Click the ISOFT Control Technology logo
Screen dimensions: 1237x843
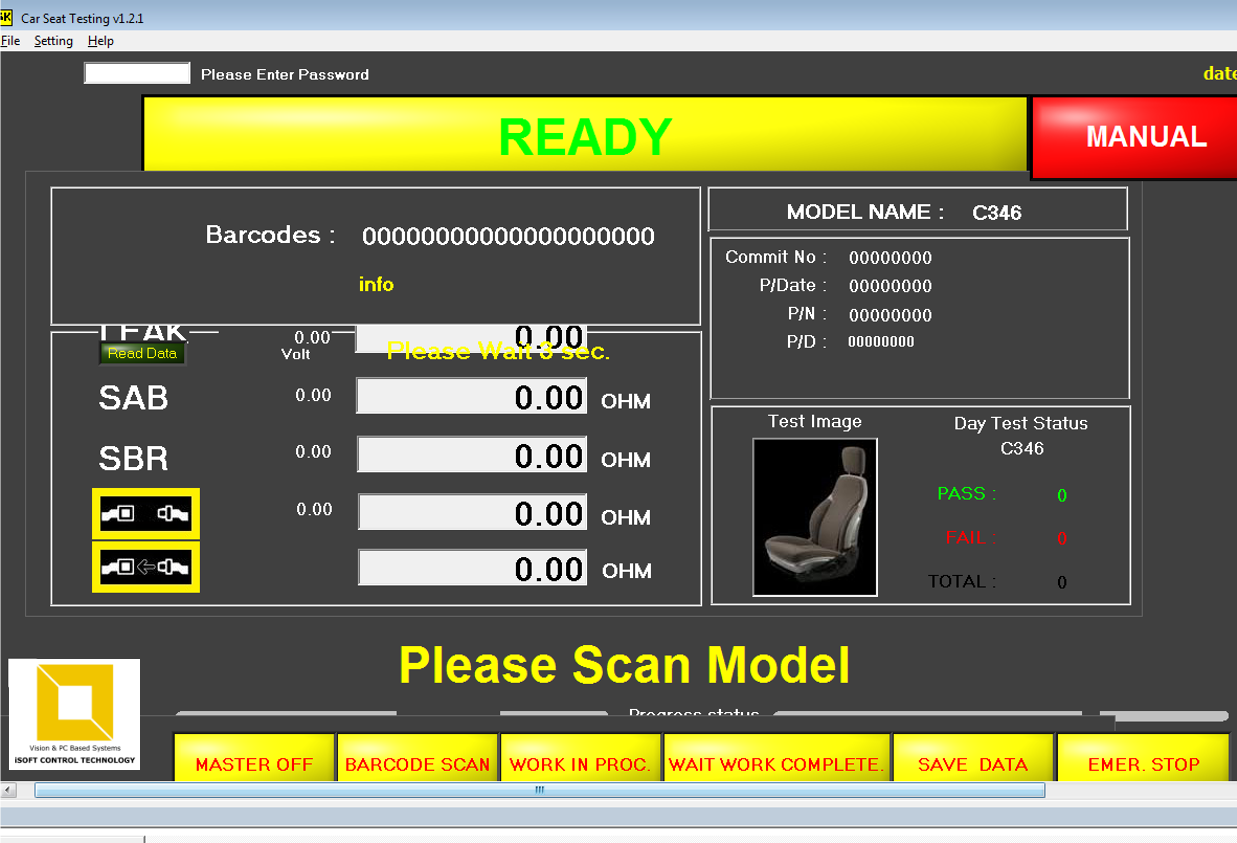[73, 714]
